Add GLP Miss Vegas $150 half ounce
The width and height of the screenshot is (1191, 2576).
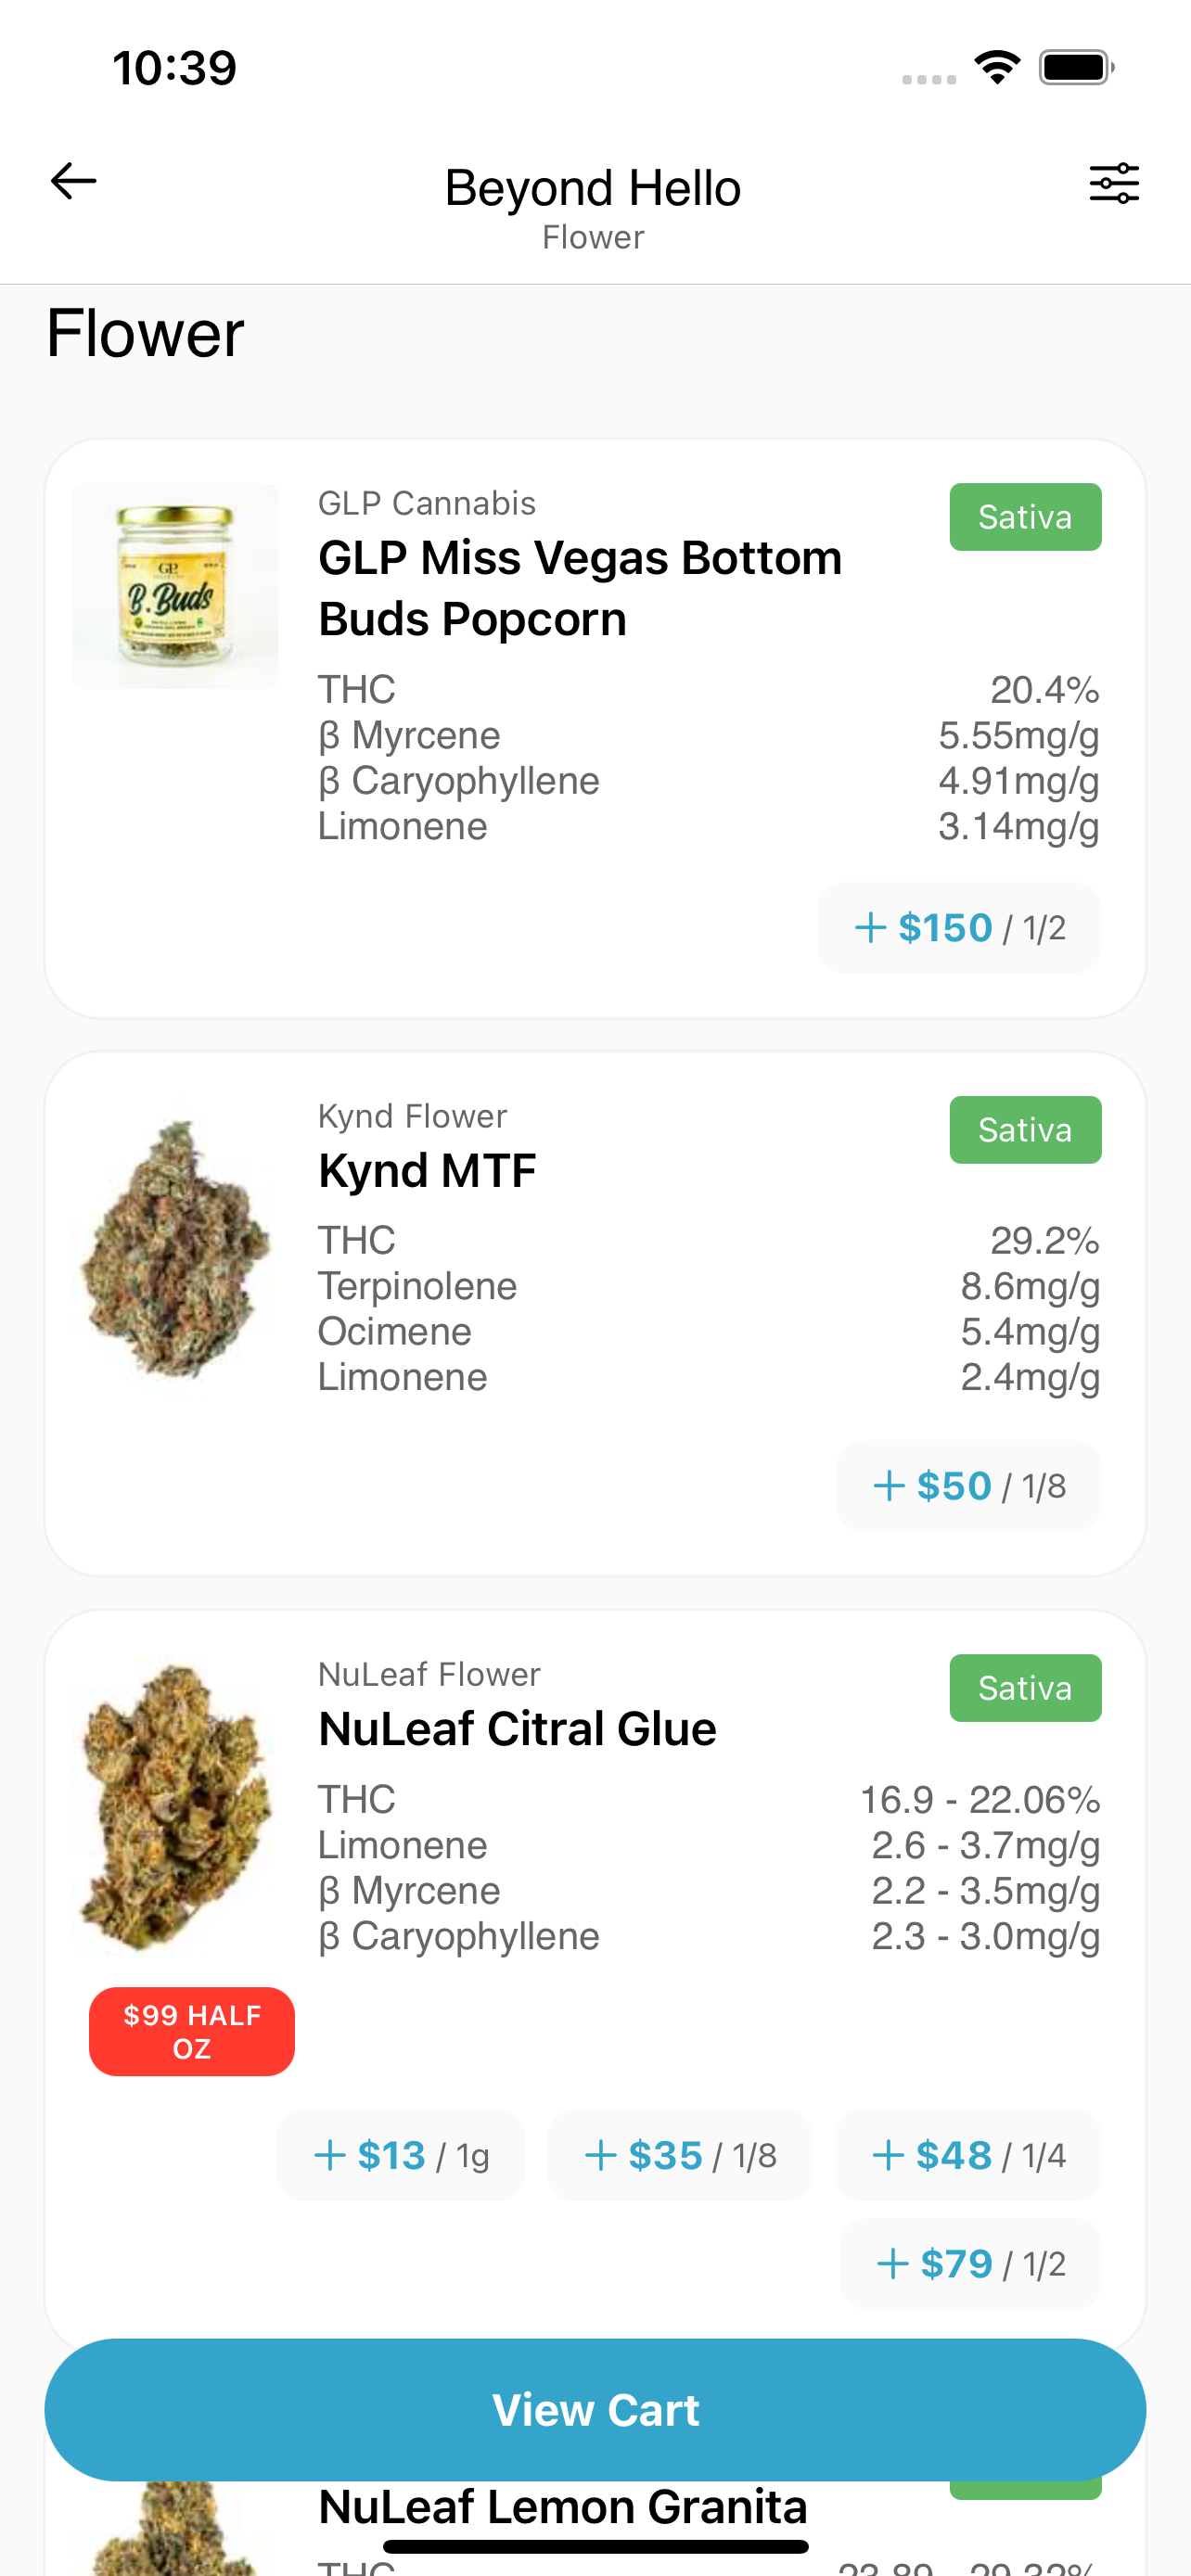click(959, 928)
